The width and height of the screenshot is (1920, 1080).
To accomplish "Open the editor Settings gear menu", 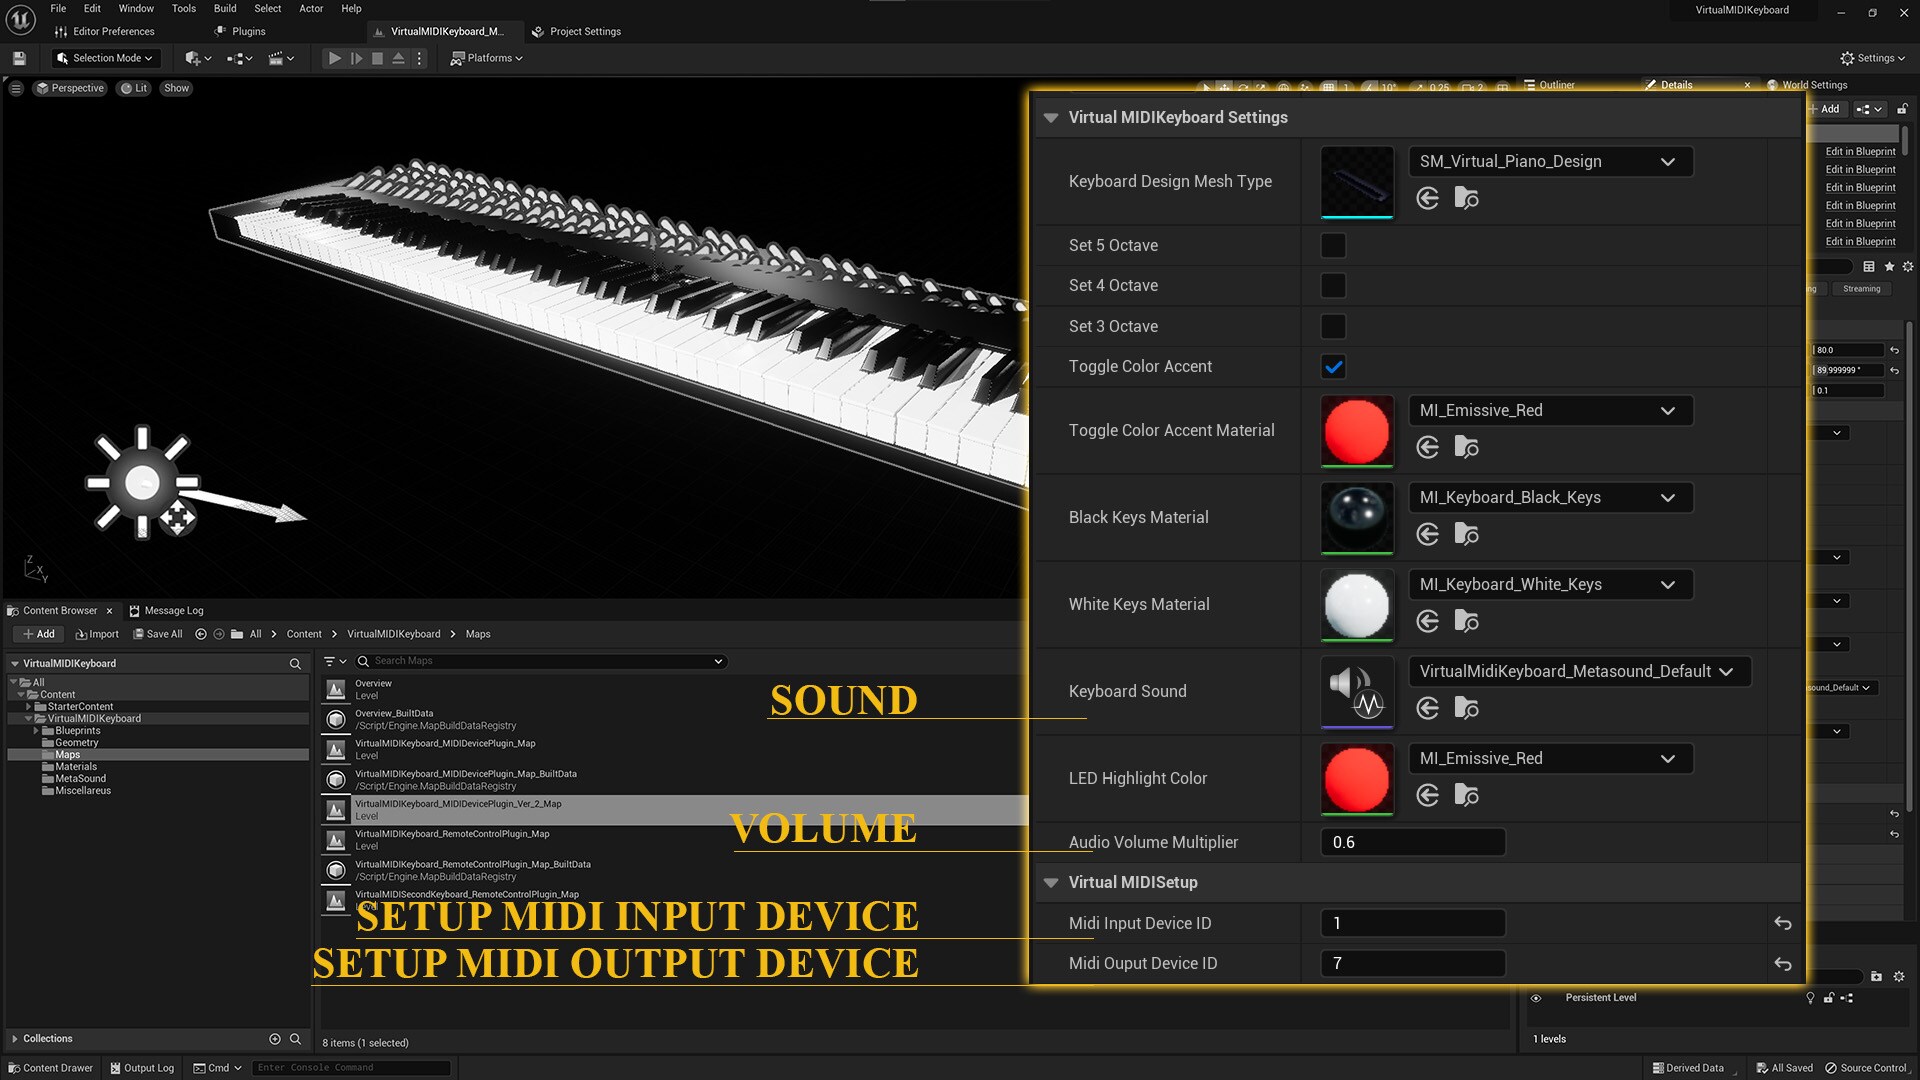I will tap(1872, 57).
